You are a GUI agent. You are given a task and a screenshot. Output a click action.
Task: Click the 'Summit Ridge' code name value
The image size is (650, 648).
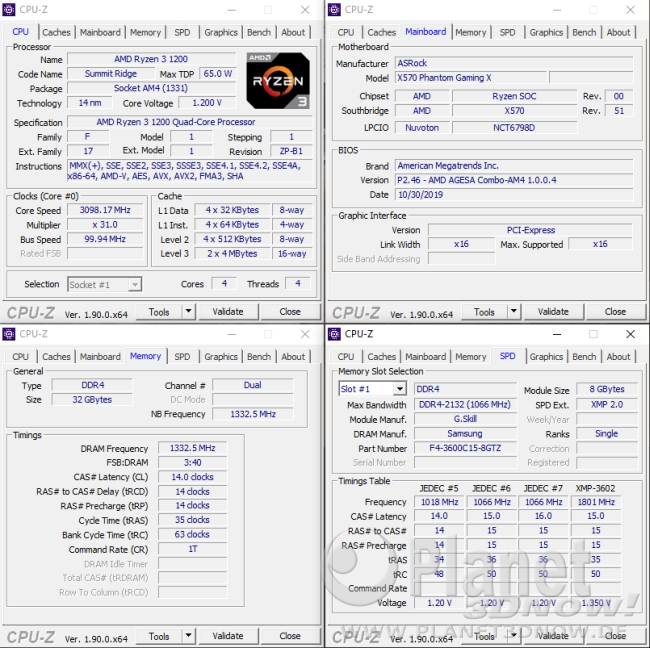point(111,74)
